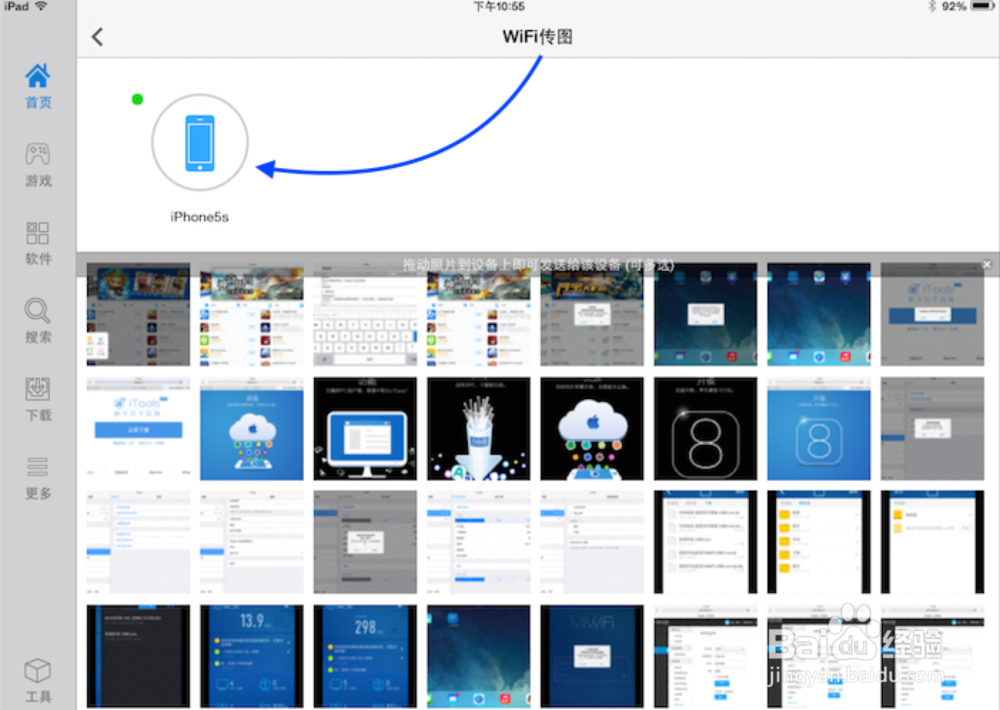Click the green online status dot
This screenshot has width=1000, height=710.
[137, 100]
